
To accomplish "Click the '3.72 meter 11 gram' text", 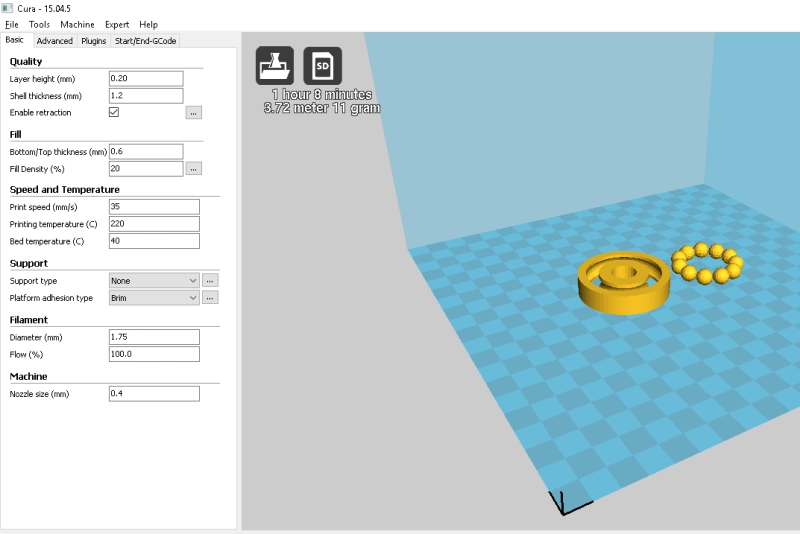I will point(322,108).
